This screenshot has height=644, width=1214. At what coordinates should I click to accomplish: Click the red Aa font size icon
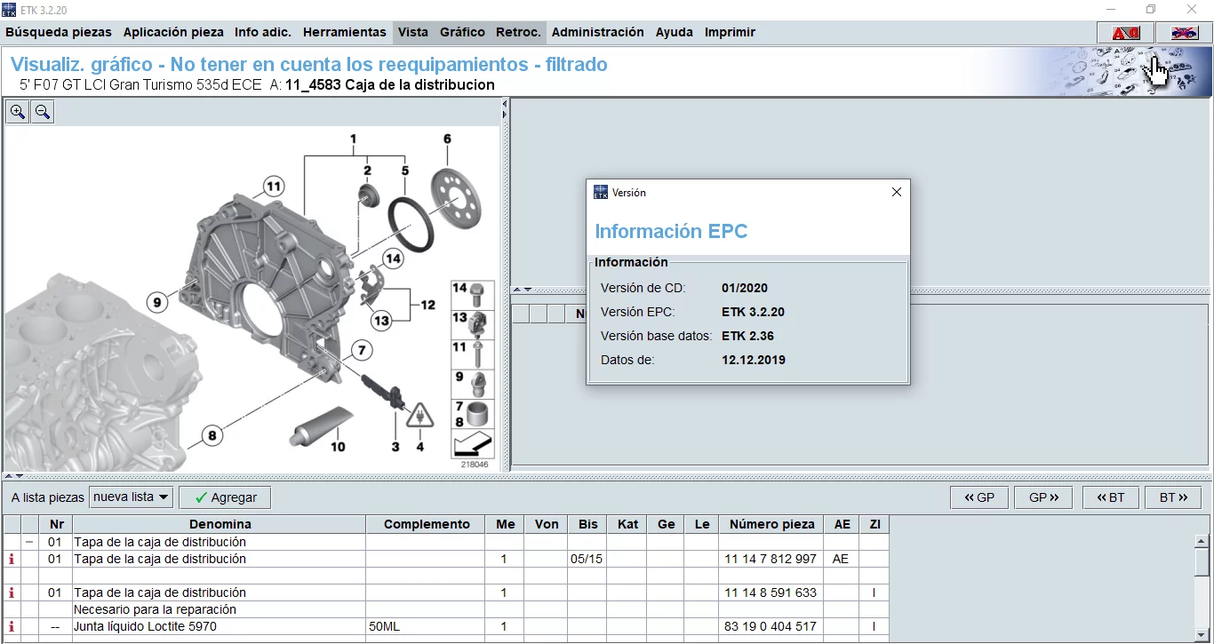pos(1126,33)
